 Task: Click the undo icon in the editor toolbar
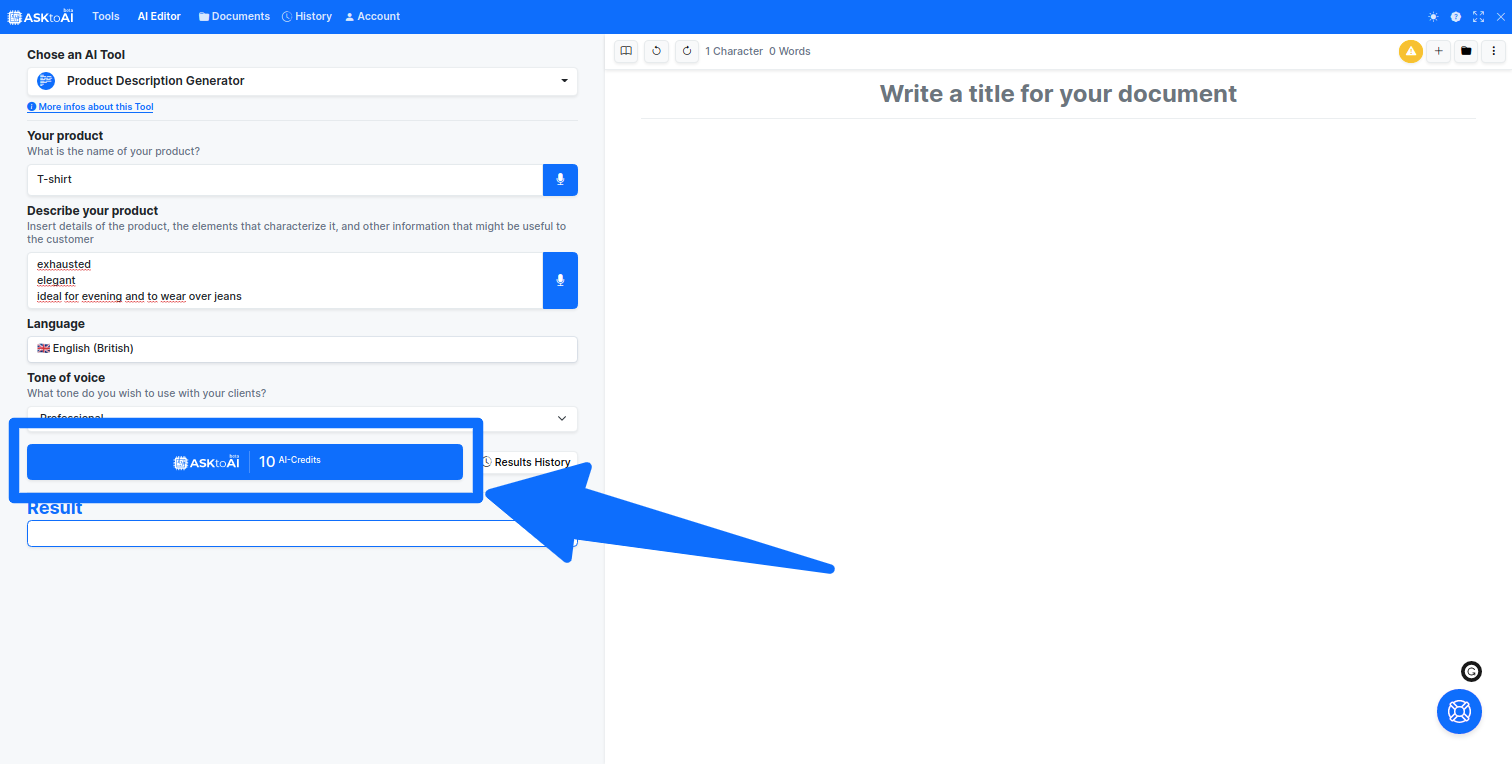pyautogui.click(x=656, y=51)
